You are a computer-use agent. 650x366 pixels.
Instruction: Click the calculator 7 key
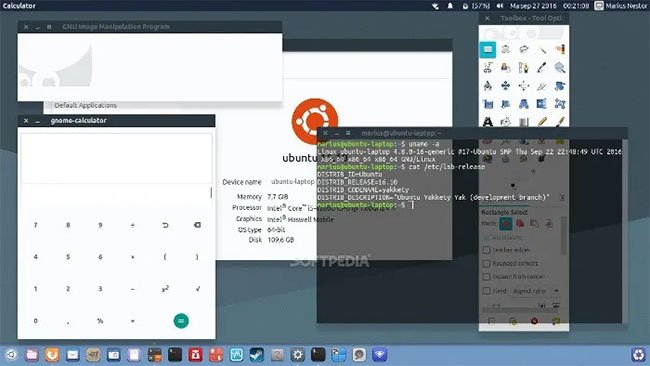pos(36,225)
